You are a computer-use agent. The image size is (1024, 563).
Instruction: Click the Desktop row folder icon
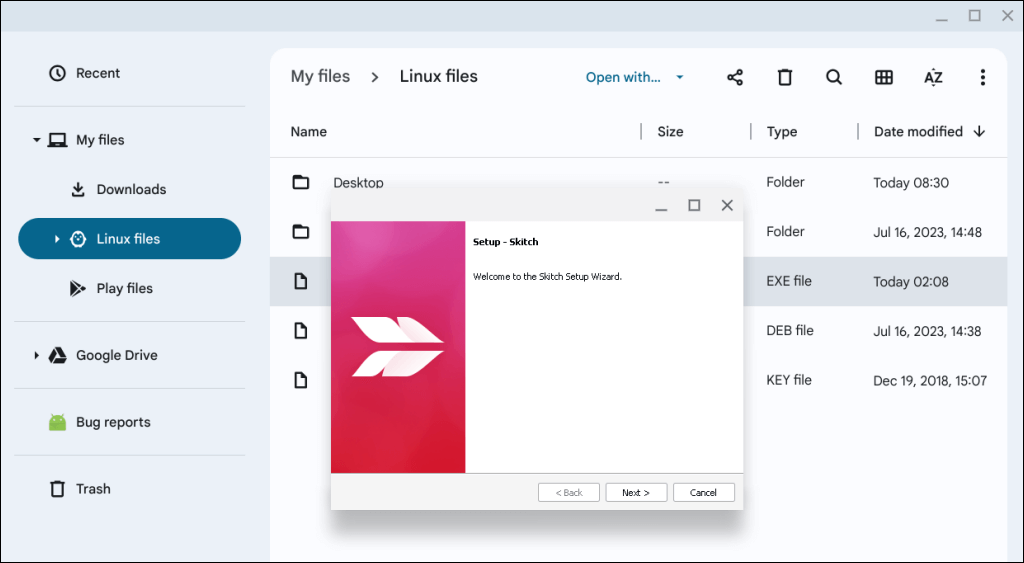(300, 182)
